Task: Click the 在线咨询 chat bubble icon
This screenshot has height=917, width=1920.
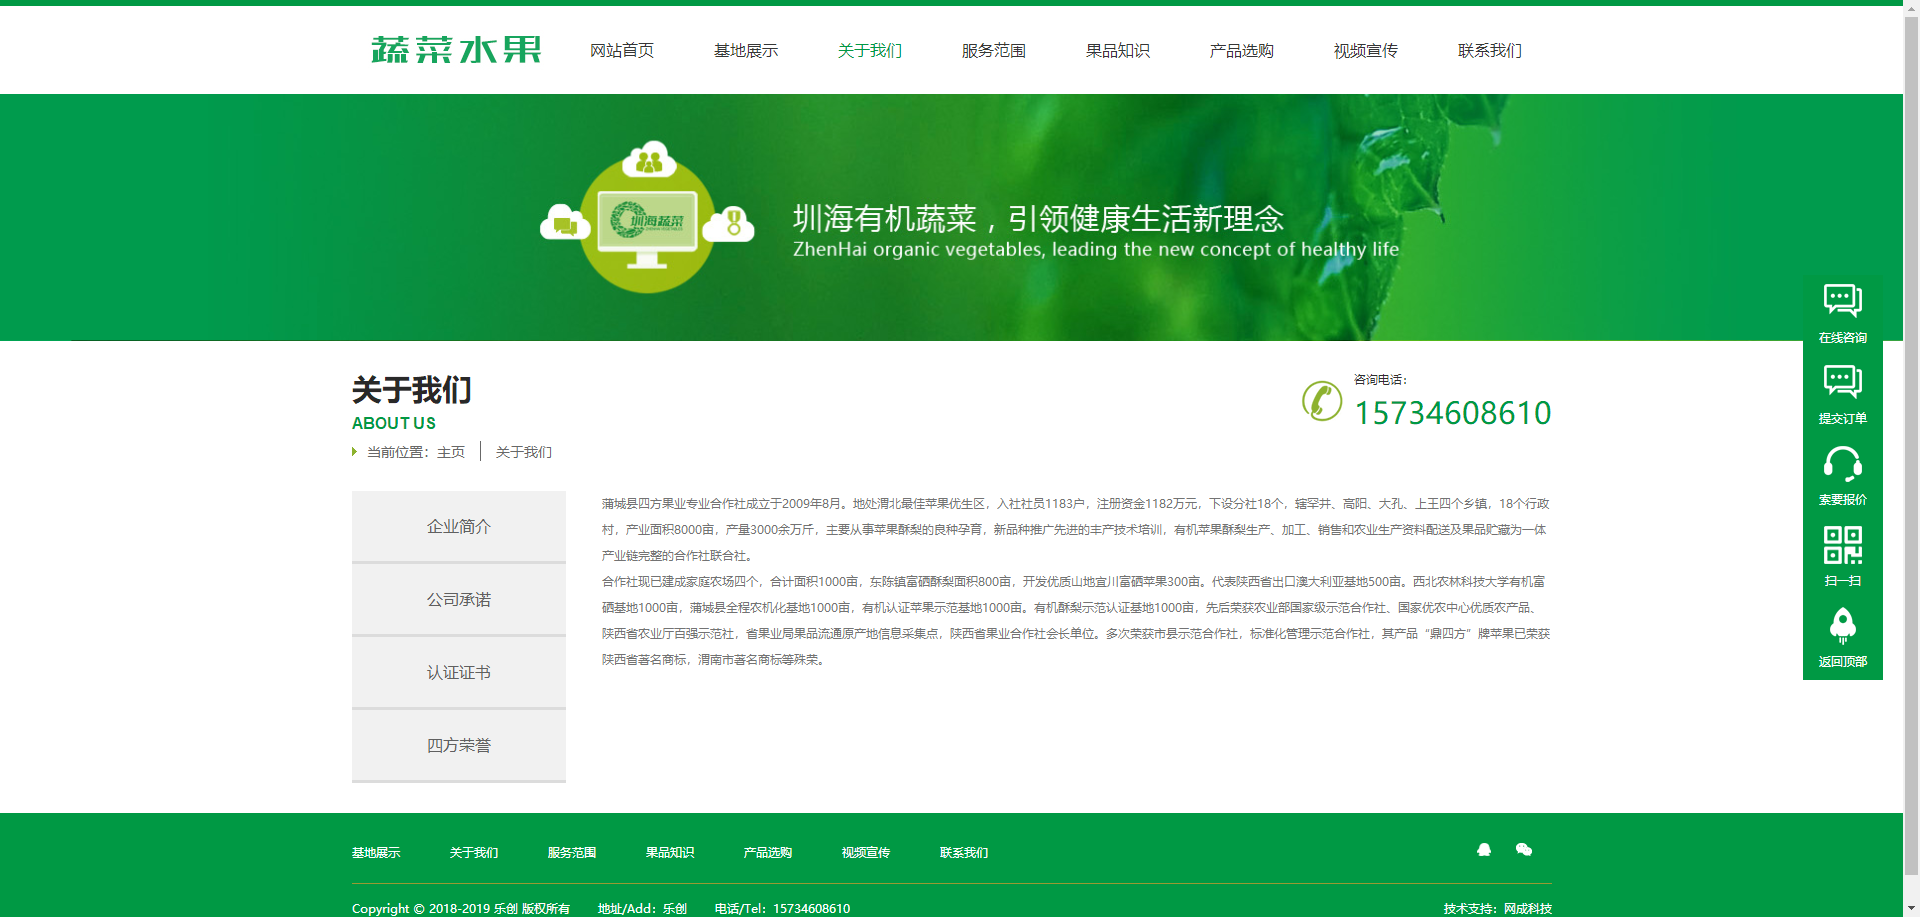Action: tap(1842, 301)
